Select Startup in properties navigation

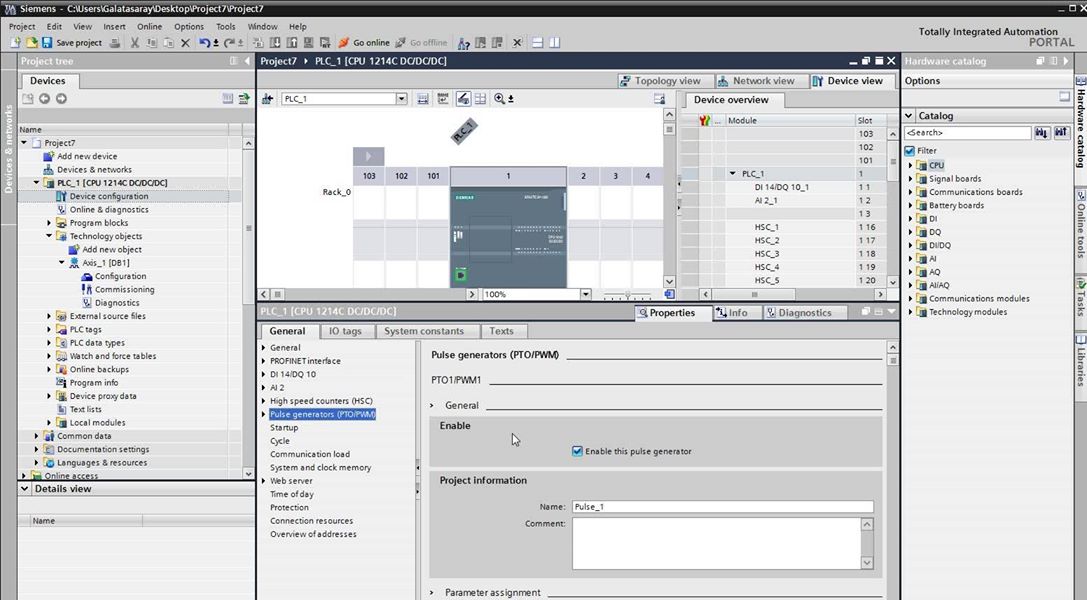[284, 428]
